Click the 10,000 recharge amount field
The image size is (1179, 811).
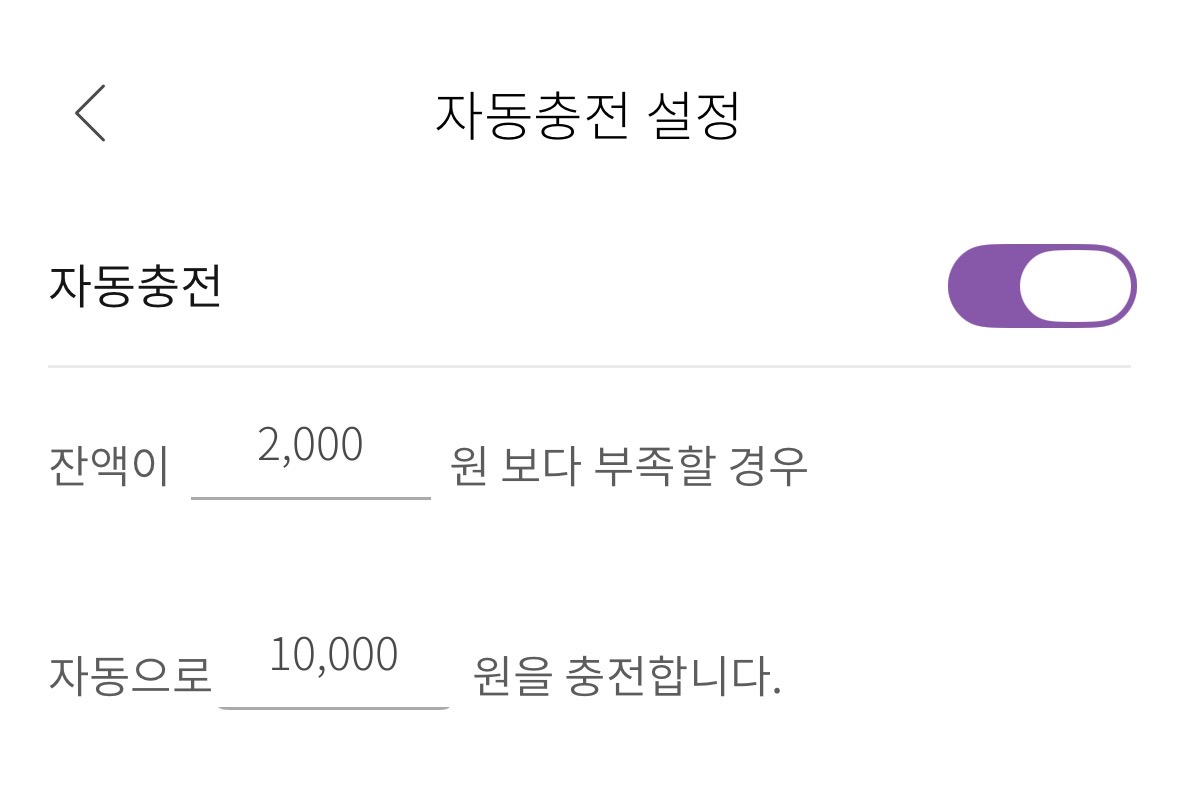coord(334,657)
